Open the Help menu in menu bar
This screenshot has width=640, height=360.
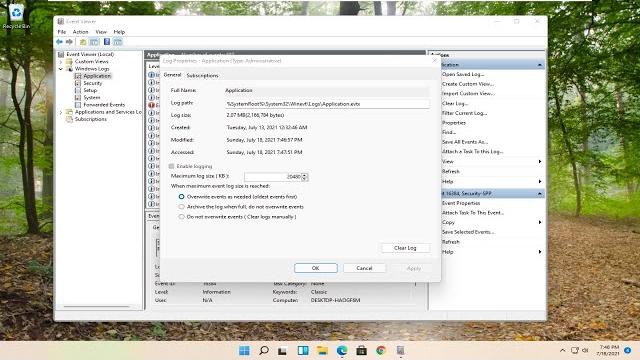tap(119, 32)
